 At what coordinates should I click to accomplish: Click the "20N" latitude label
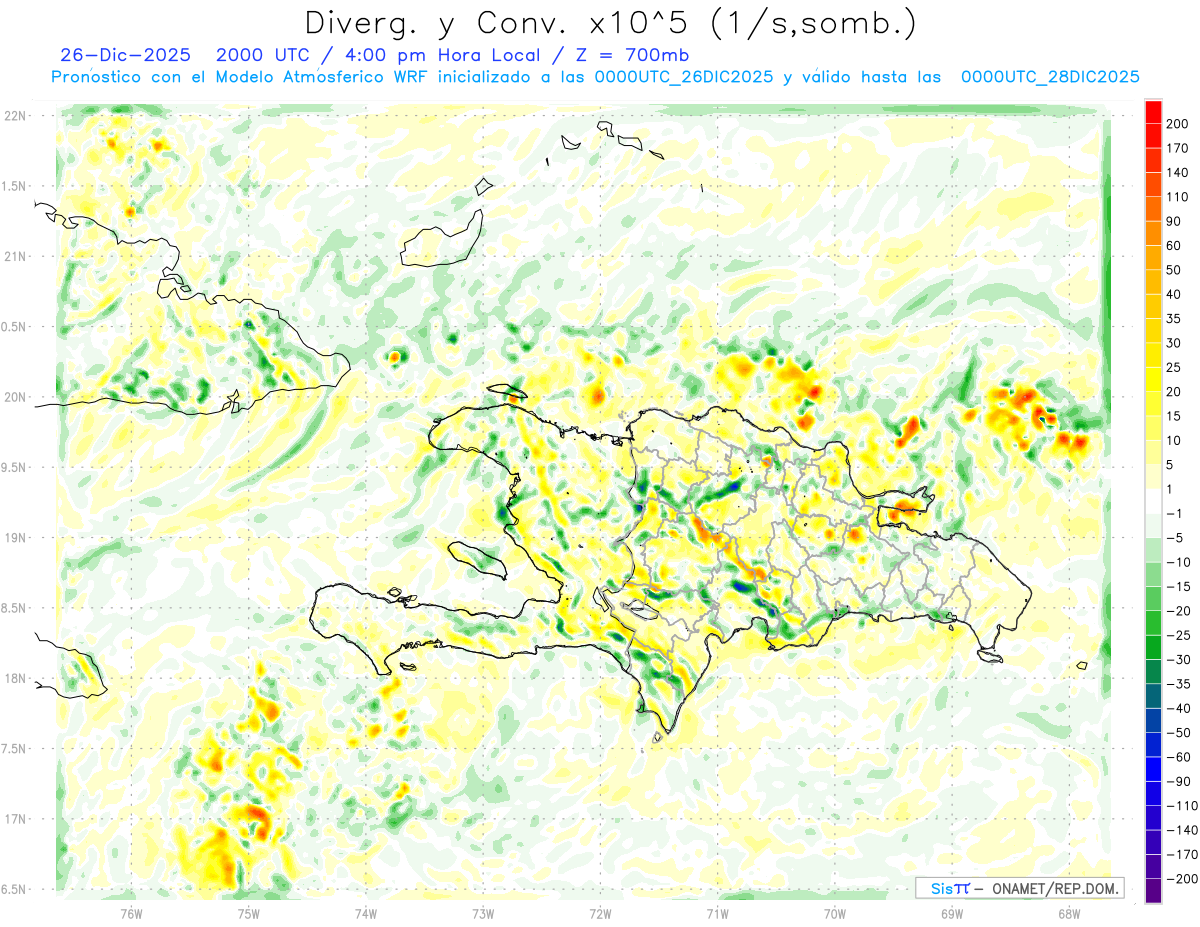coord(15,397)
